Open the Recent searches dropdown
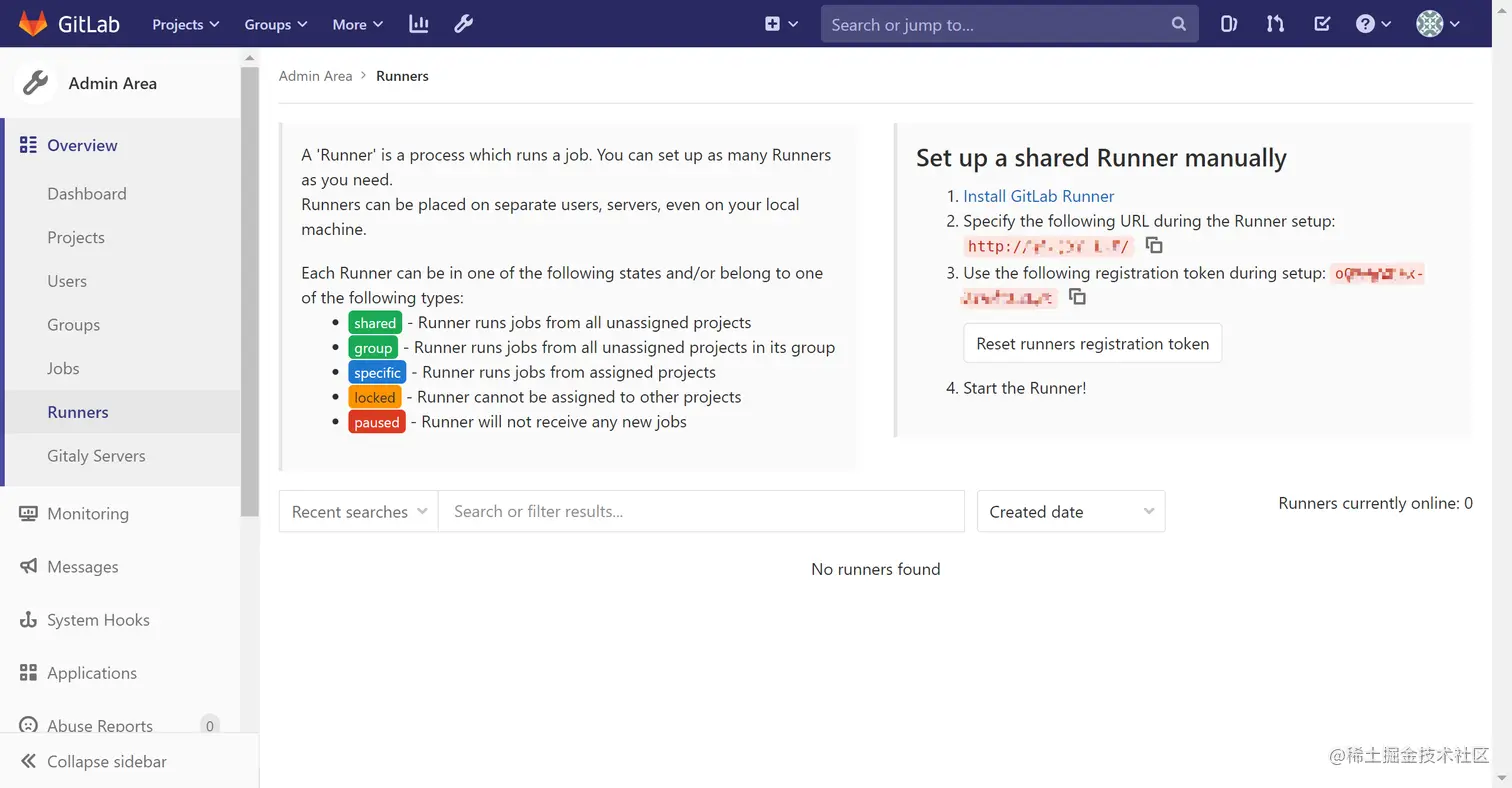 [x=359, y=511]
